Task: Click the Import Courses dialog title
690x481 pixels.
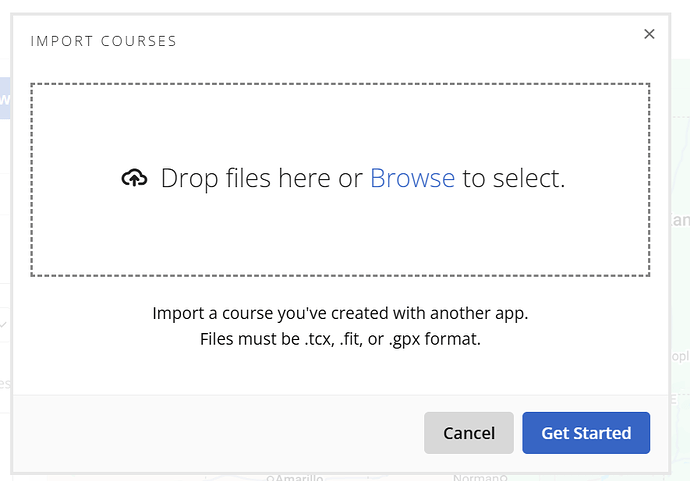Action: (x=103, y=41)
